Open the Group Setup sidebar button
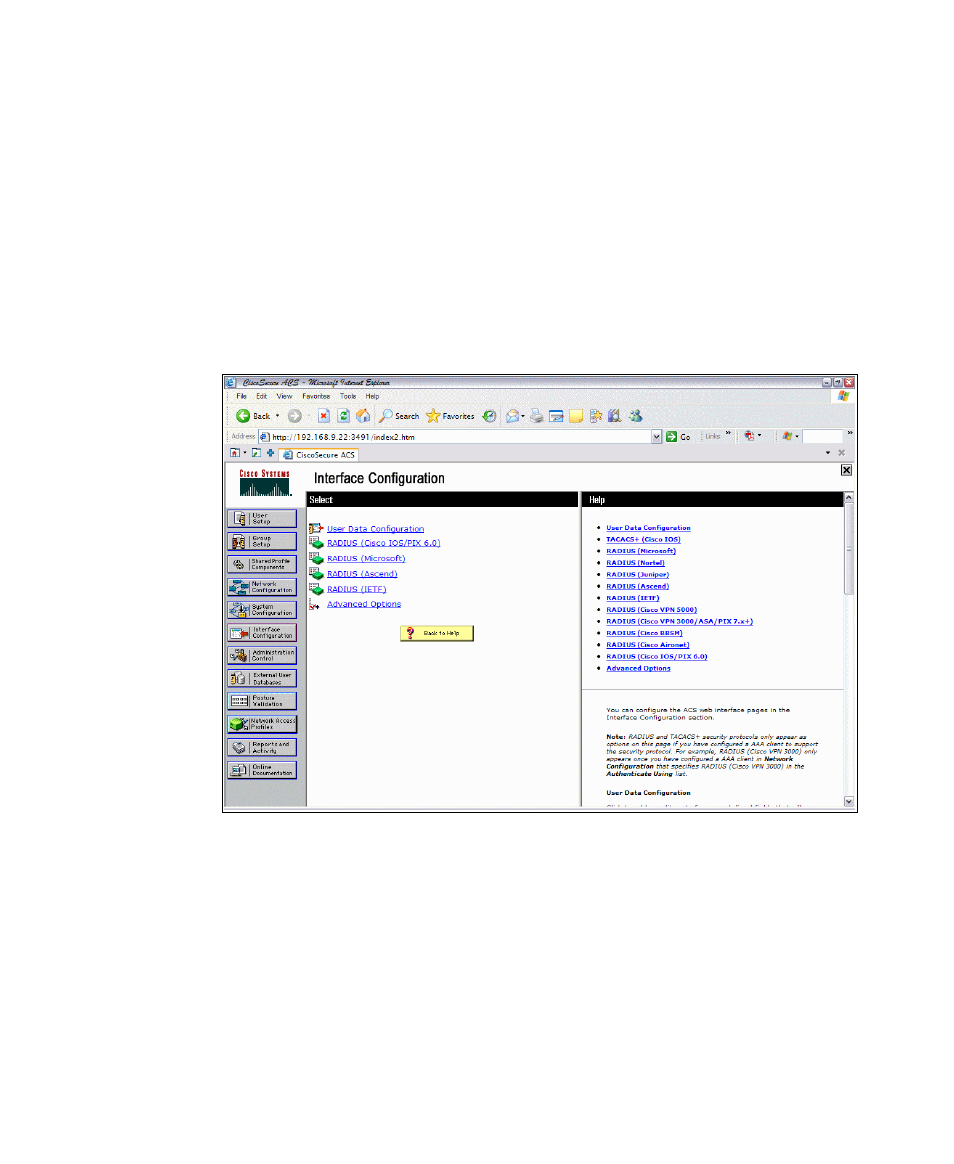 pos(262,541)
